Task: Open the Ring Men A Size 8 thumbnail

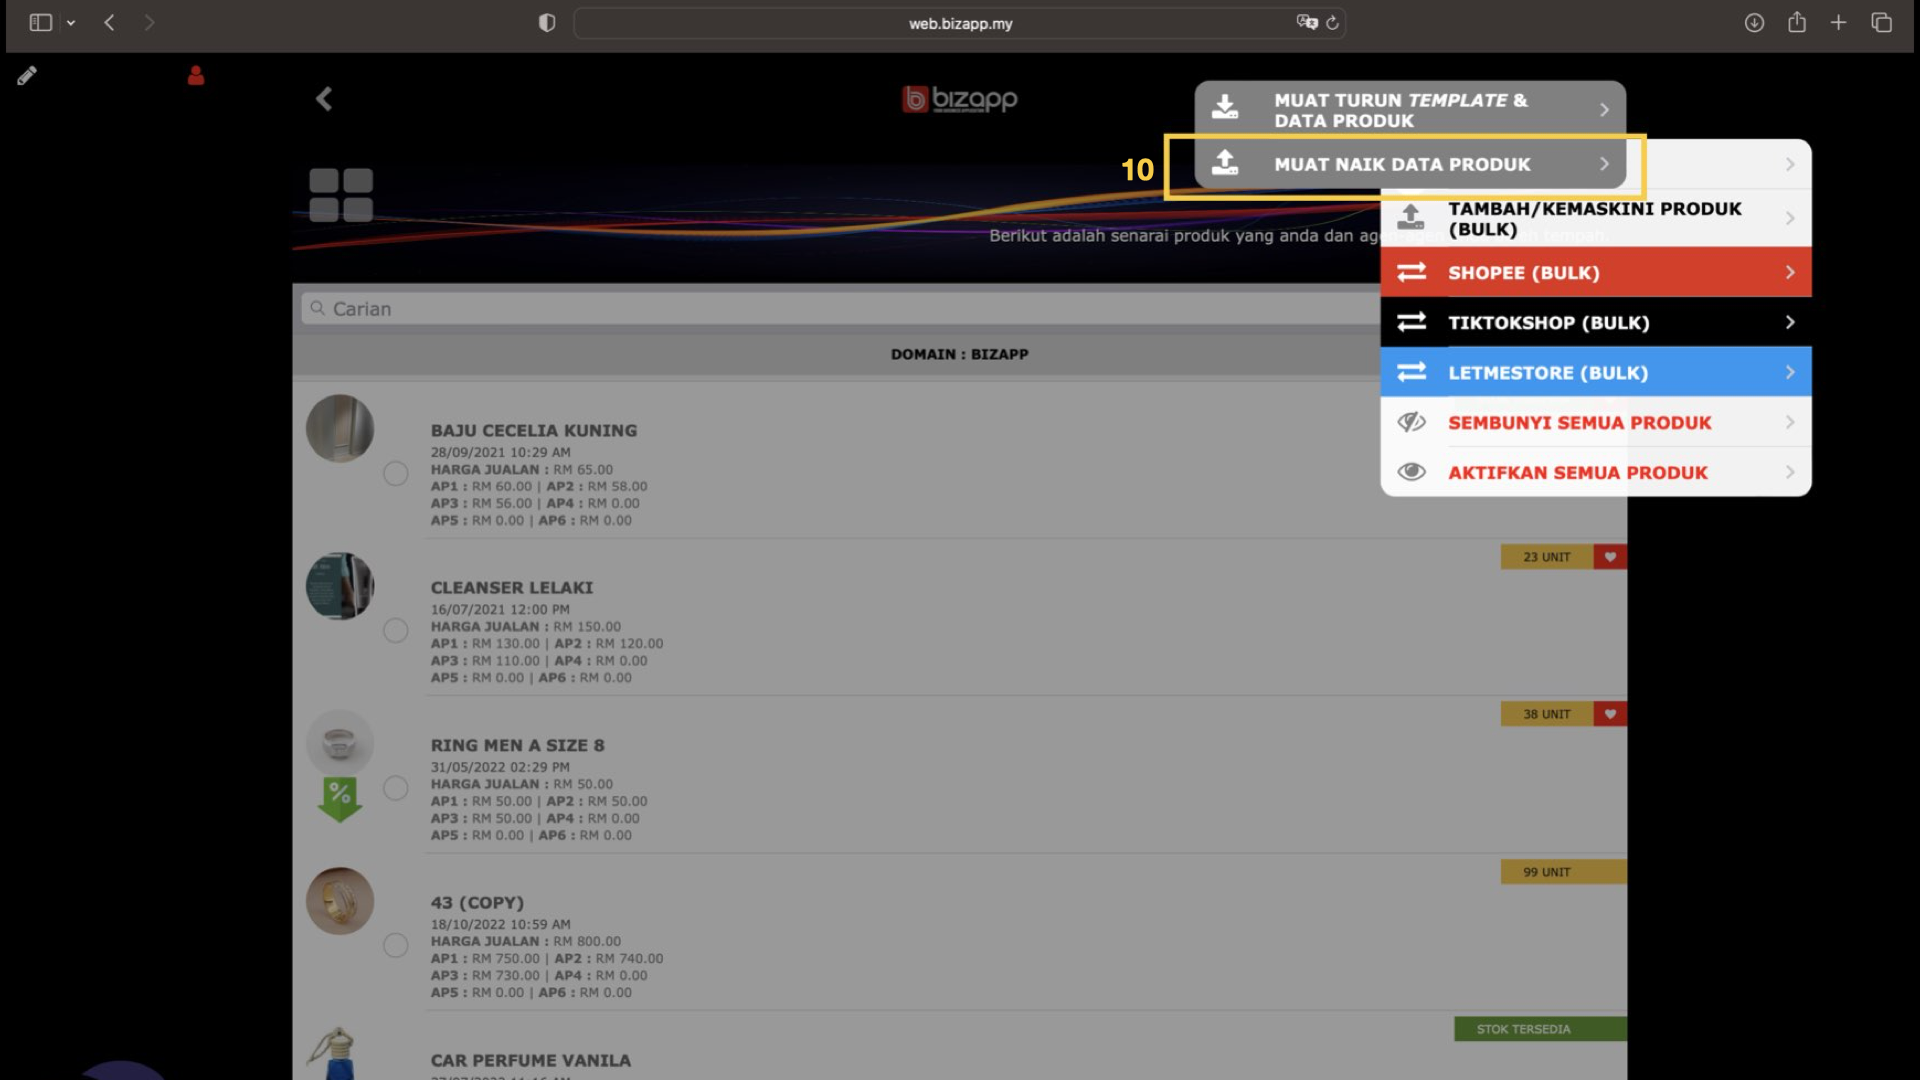Action: 340,743
